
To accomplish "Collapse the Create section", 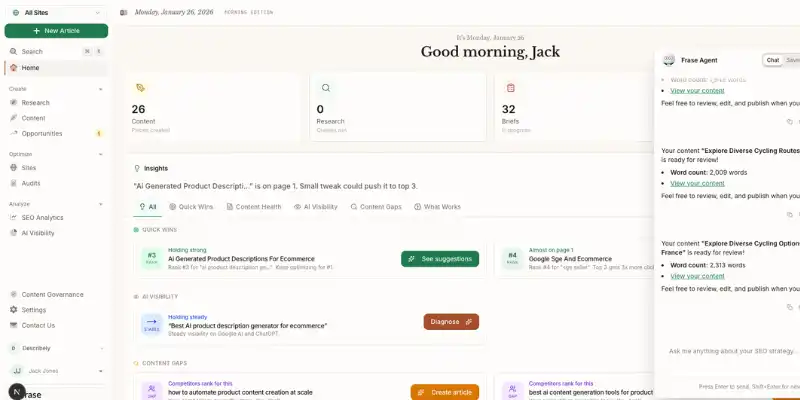I will (101, 89).
